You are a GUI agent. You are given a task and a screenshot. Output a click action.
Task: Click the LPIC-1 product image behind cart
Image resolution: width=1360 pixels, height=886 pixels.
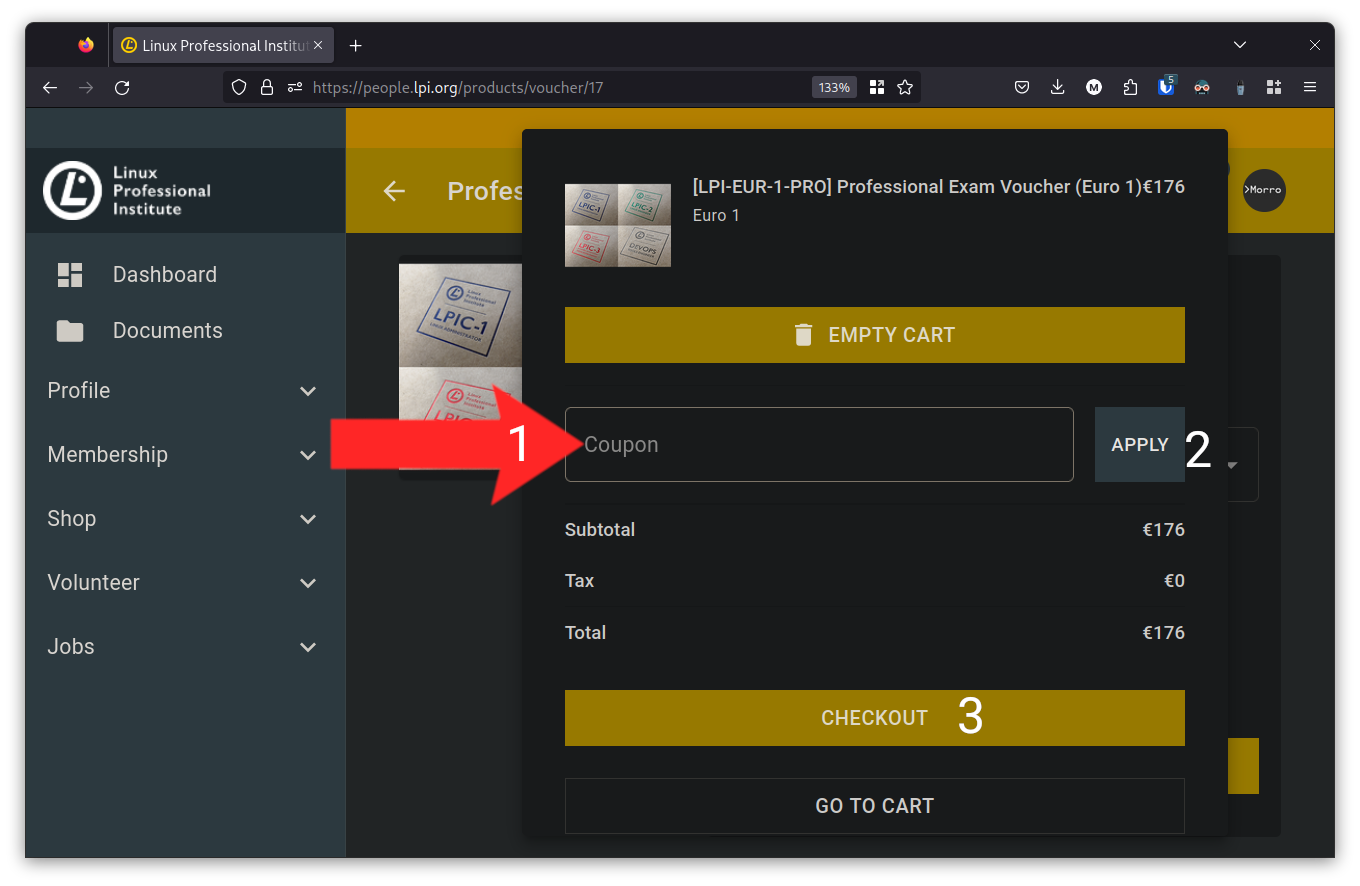coord(460,315)
